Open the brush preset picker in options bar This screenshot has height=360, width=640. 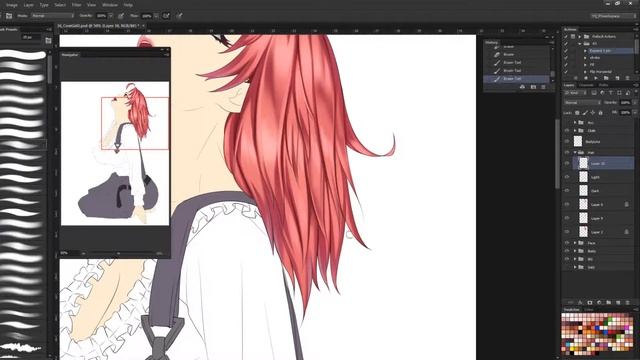(x=9, y=16)
